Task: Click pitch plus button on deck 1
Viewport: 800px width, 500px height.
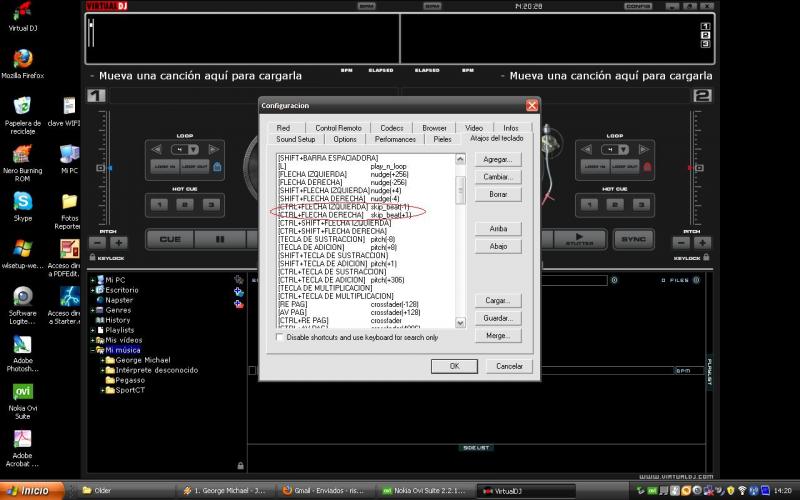Action: [x=119, y=243]
